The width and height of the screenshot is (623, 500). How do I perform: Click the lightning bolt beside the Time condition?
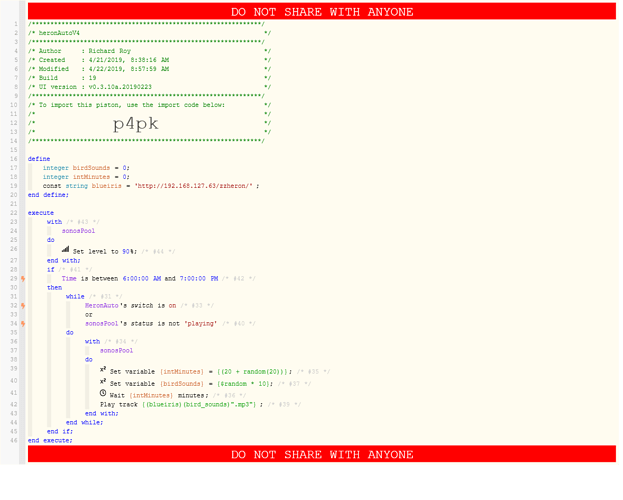[23, 279]
